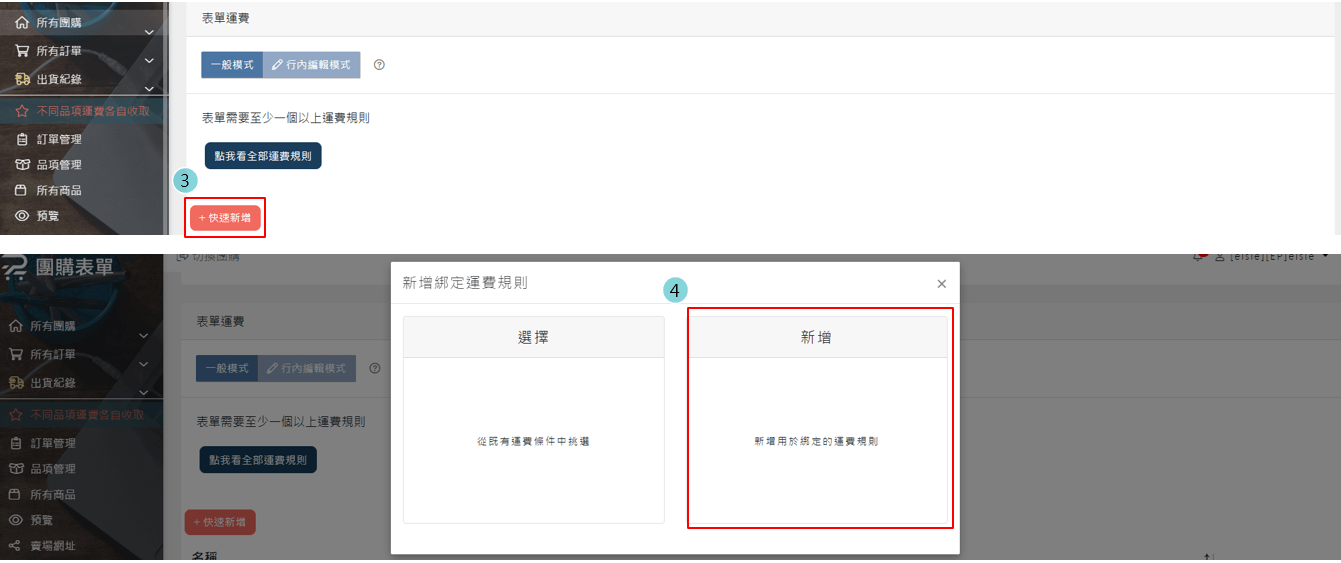Click the eye icon for 預覽 in upper sidebar

[x=21, y=215]
